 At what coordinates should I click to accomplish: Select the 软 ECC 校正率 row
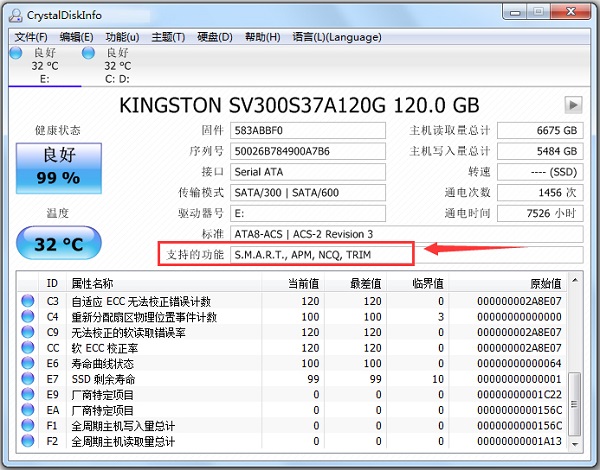[x=293, y=348]
